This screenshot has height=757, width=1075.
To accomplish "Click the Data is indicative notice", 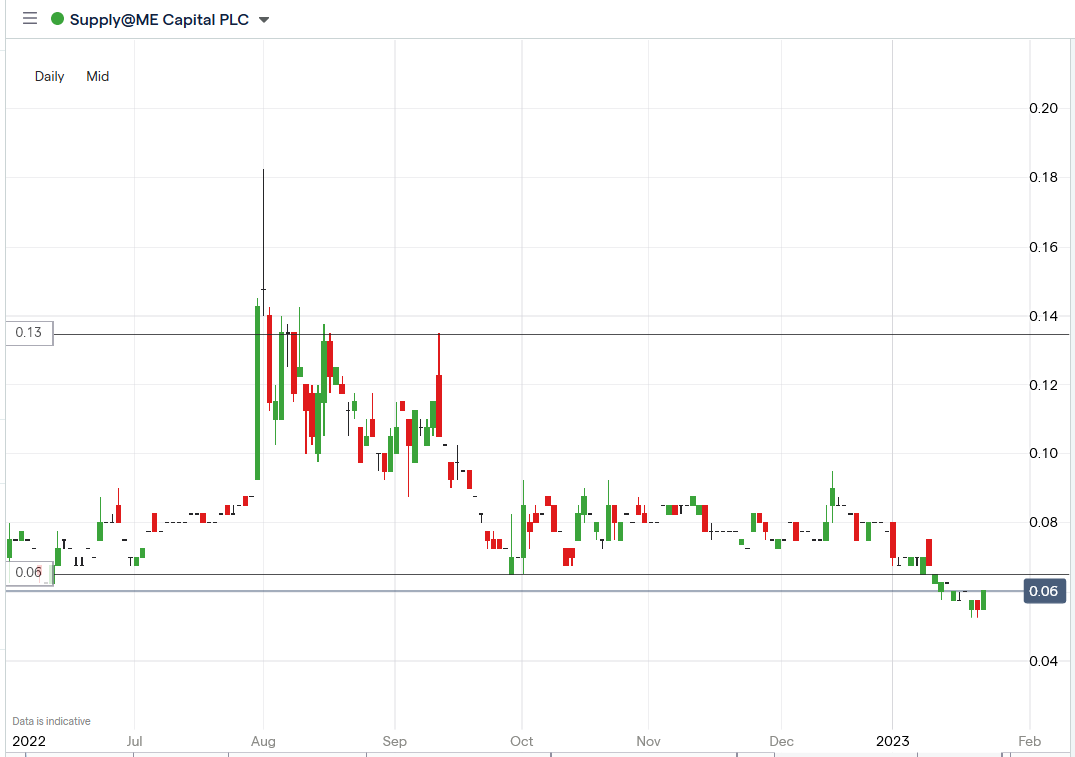I will pyautogui.click(x=51, y=721).
